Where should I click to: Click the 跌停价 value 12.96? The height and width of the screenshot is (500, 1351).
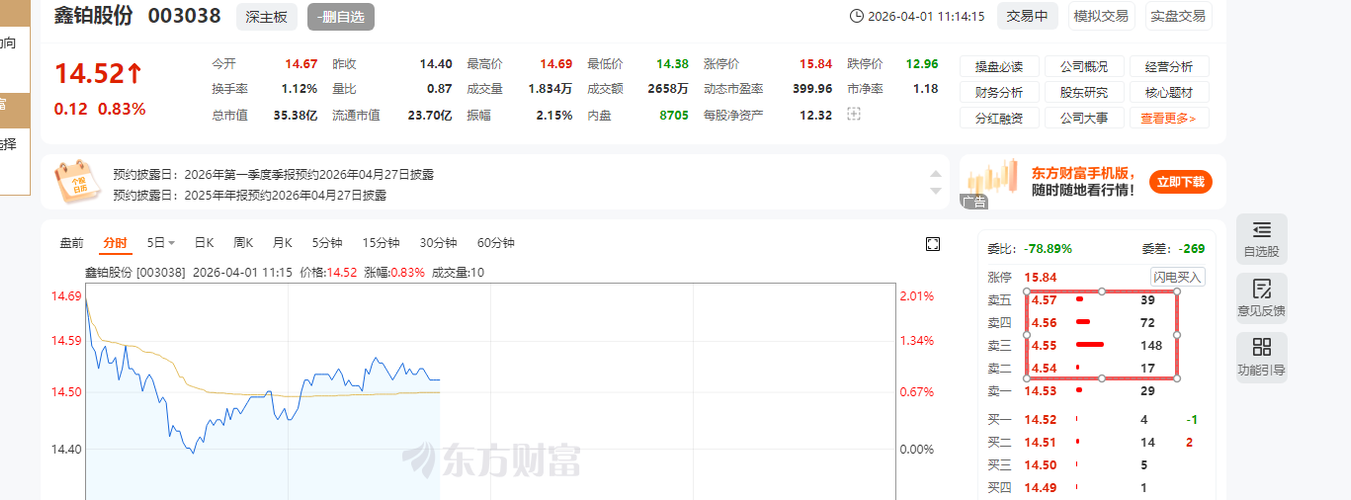(922, 63)
